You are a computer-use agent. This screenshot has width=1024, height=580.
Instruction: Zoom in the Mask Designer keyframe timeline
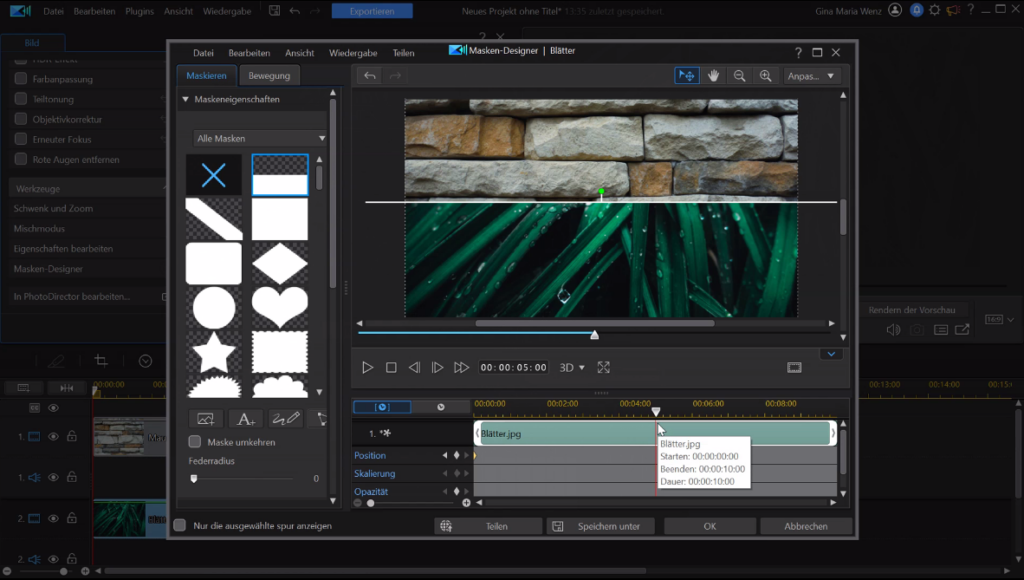coord(466,503)
